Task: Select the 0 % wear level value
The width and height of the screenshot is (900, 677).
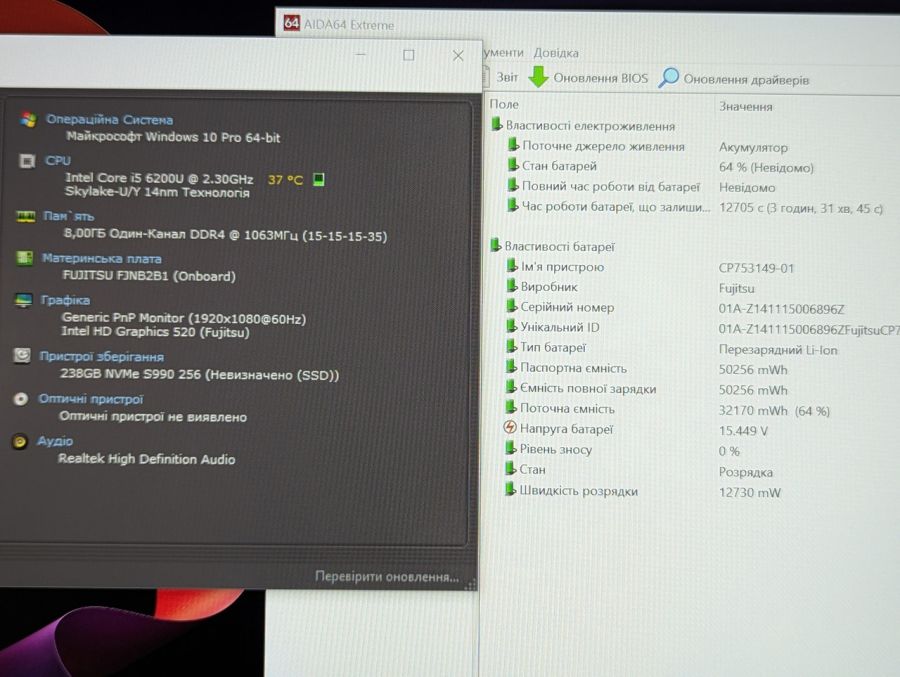Action: (x=729, y=451)
